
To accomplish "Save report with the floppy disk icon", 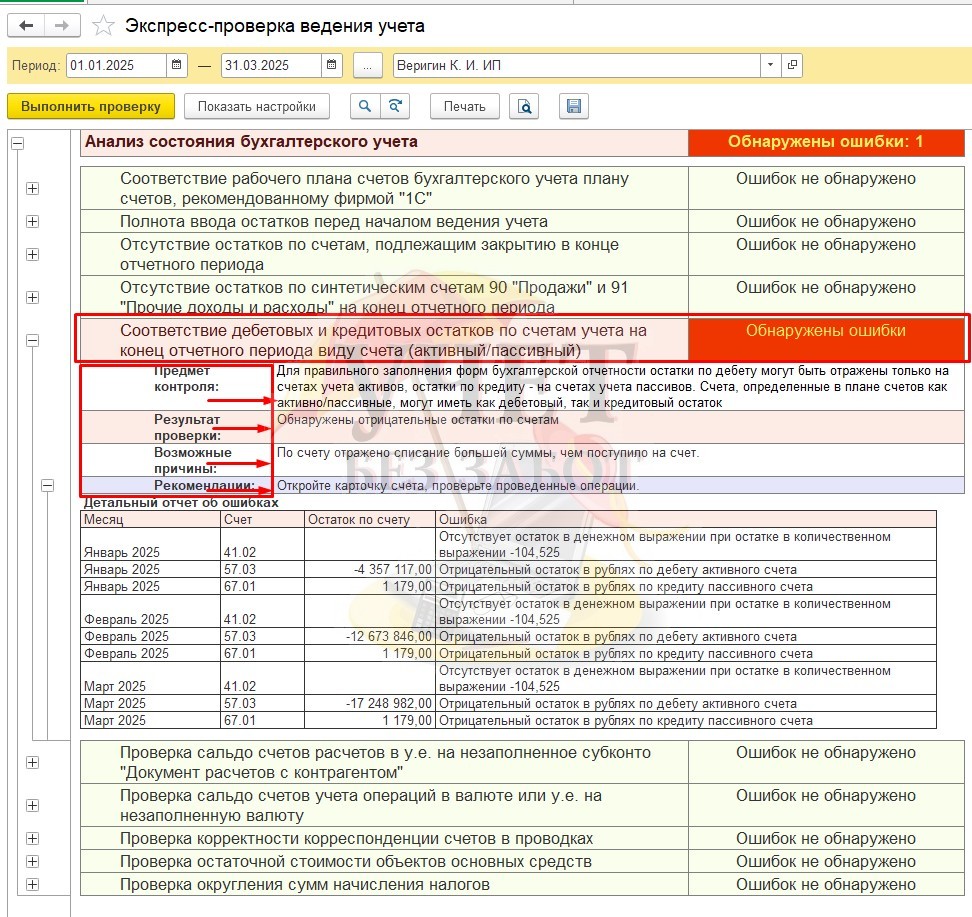I will click(573, 107).
